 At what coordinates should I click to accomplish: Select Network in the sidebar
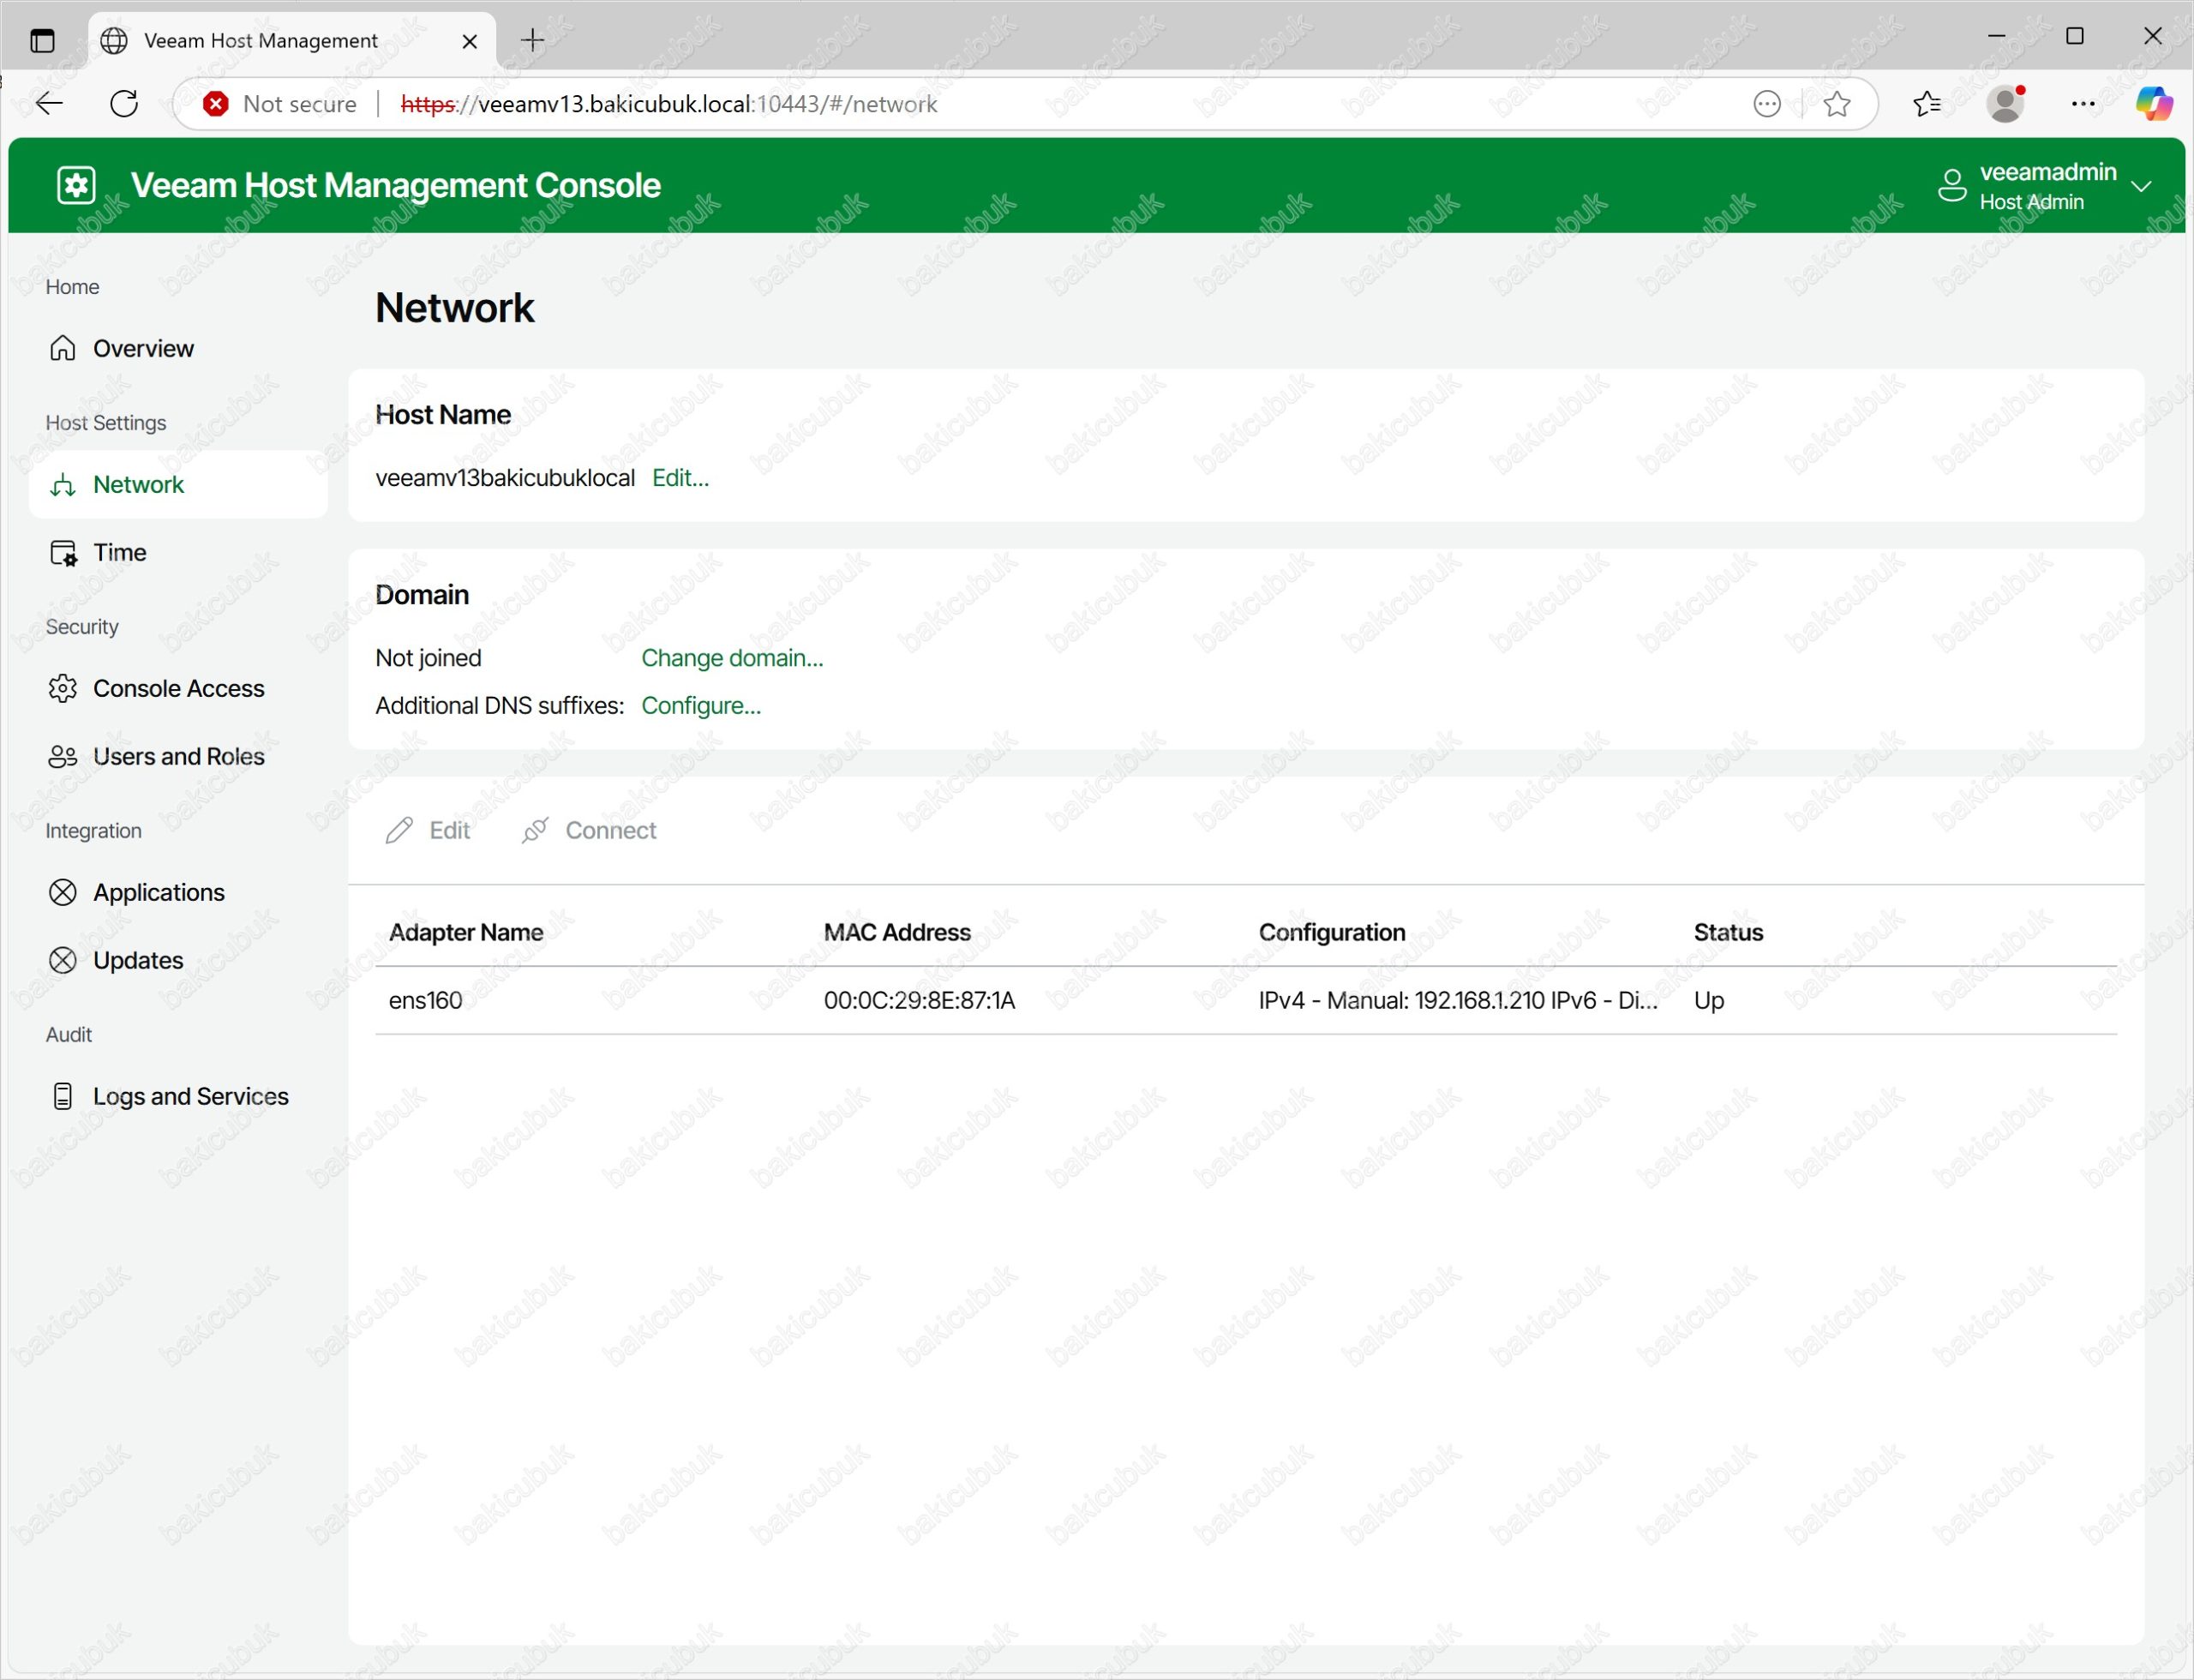coord(179,485)
